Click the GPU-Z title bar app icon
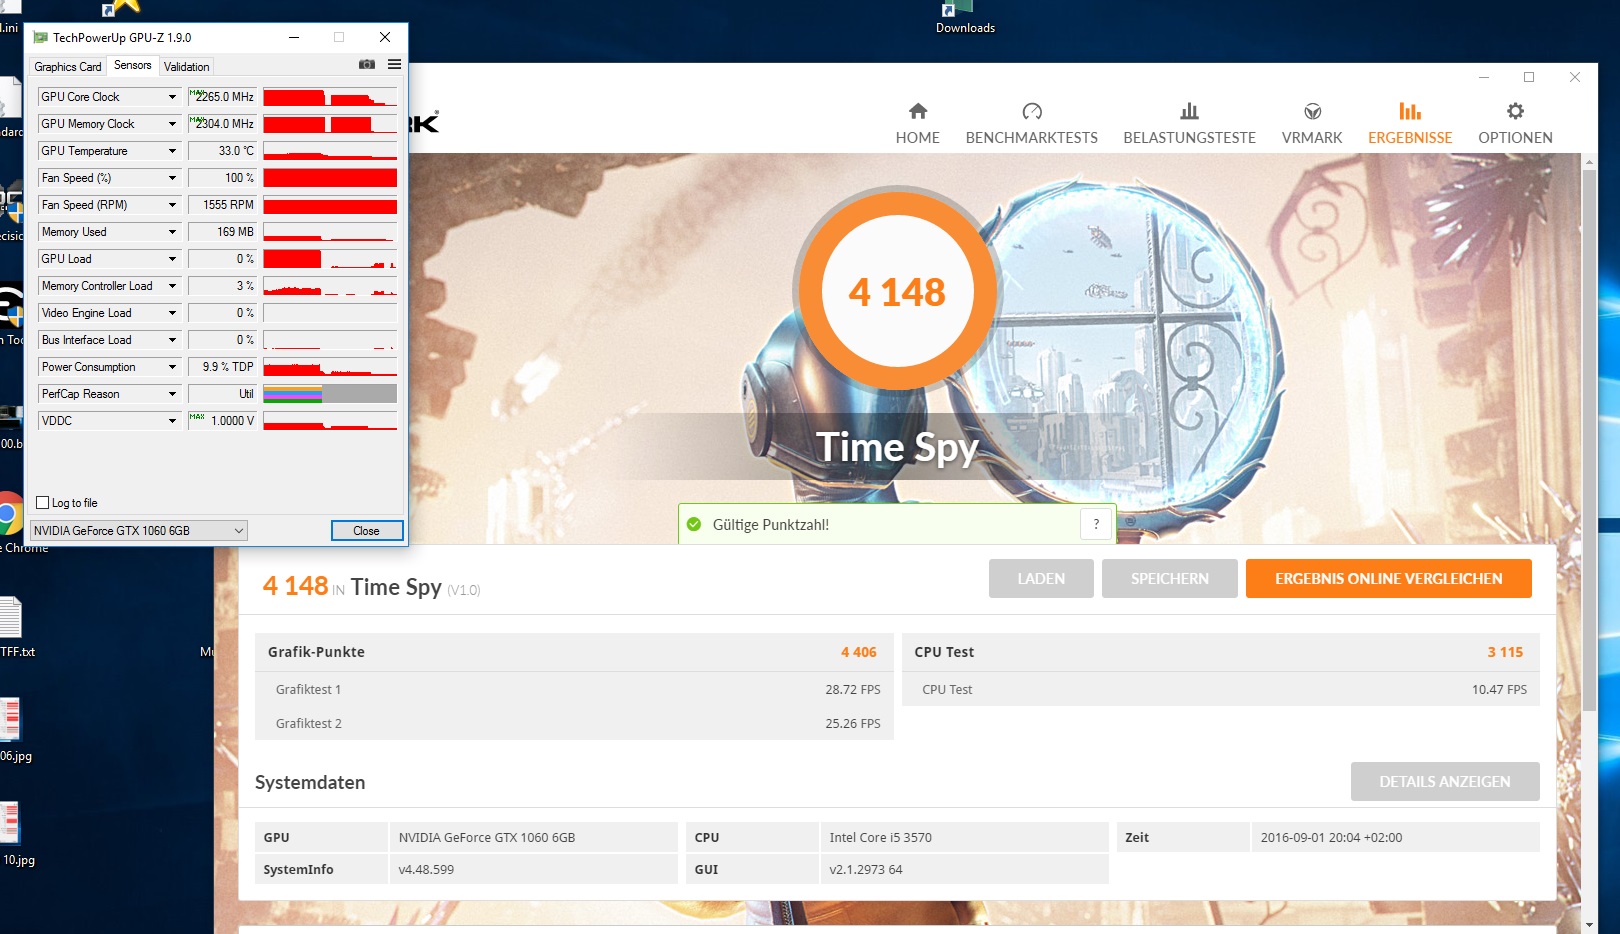This screenshot has width=1620, height=934. 41,37
